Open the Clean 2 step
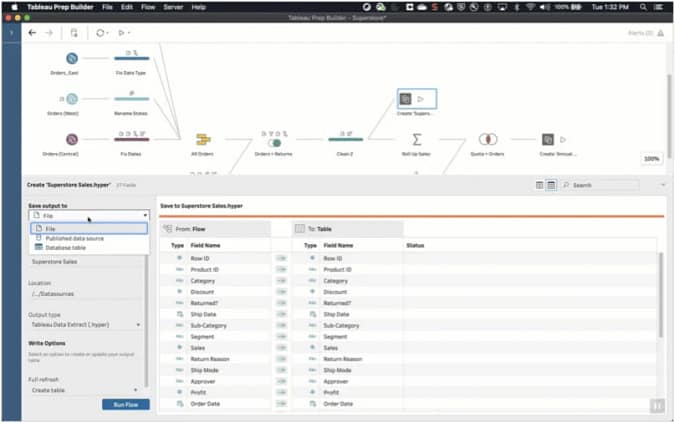 coord(345,139)
